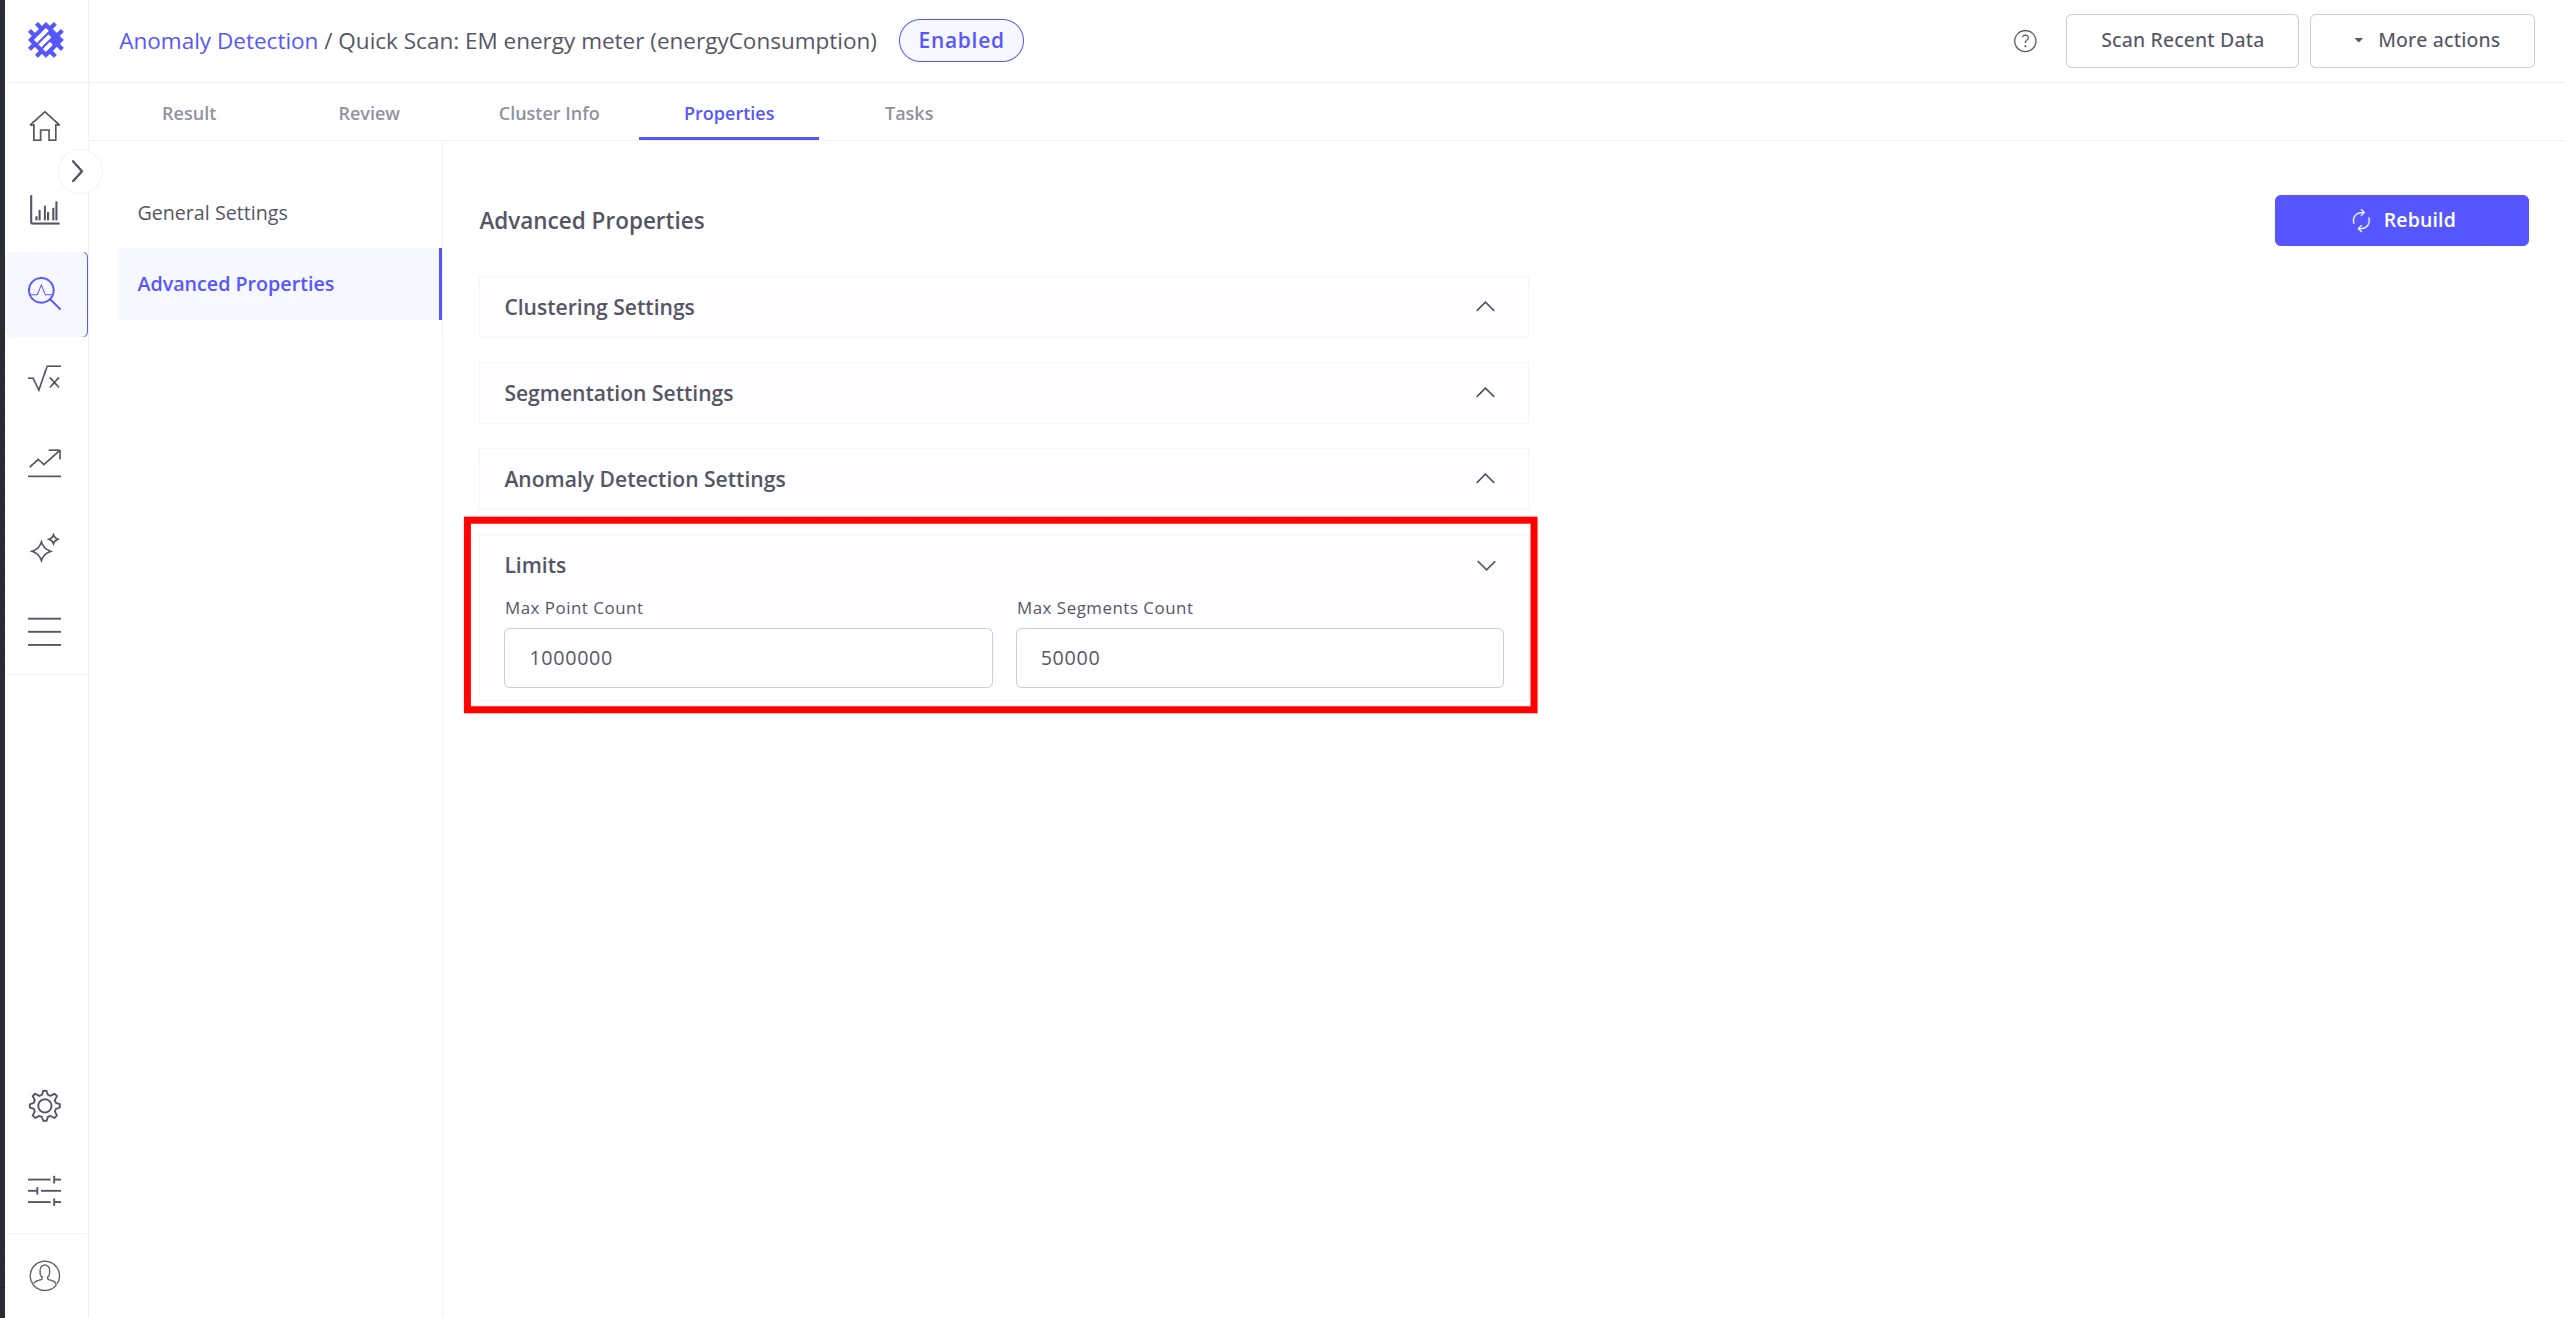The image size is (2565, 1318).
Task: Click the Max Point Count field
Action: click(748, 658)
